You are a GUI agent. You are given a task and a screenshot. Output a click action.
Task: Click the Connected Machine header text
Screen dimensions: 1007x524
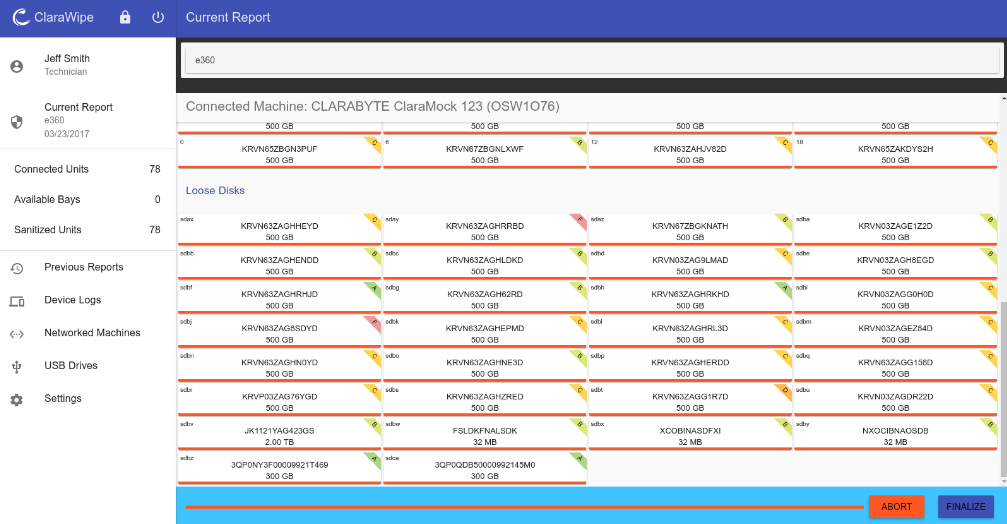pos(372,107)
